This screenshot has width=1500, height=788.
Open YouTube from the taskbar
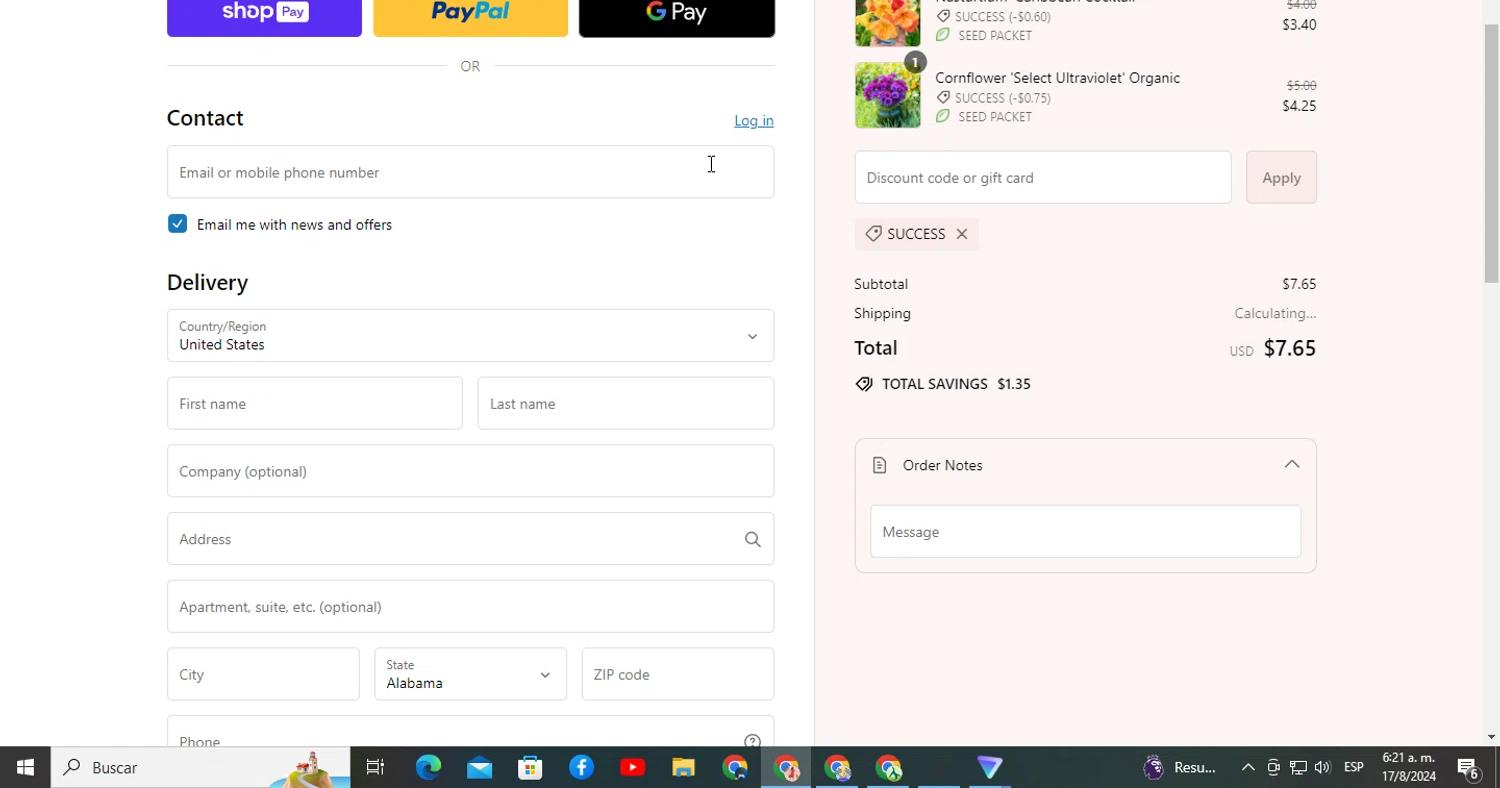(x=632, y=767)
